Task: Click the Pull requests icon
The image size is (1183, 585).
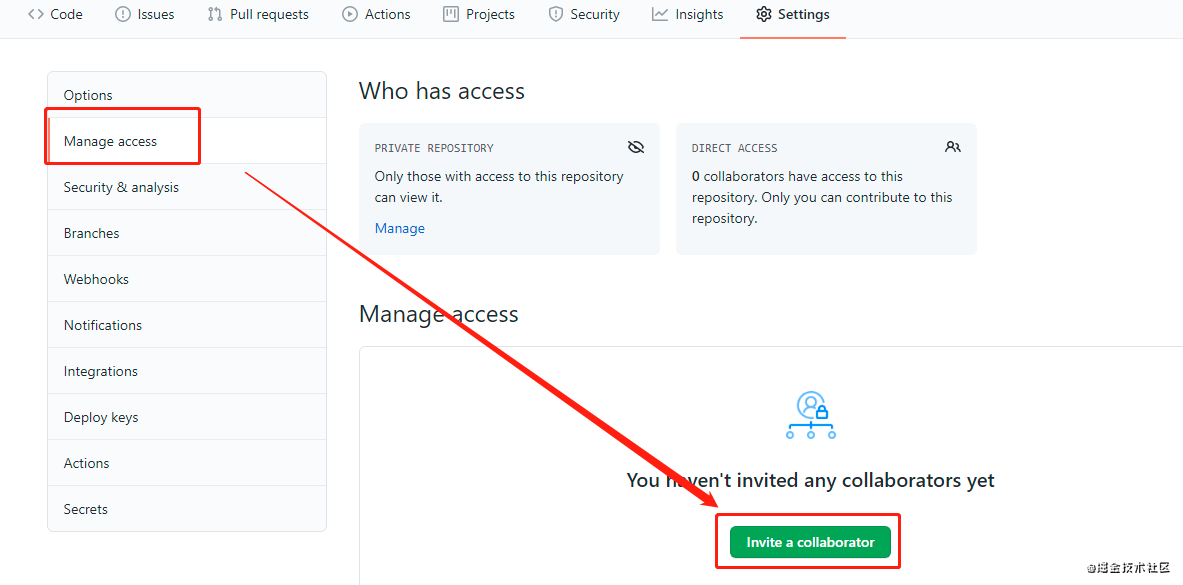Action: click(x=215, y=14)
